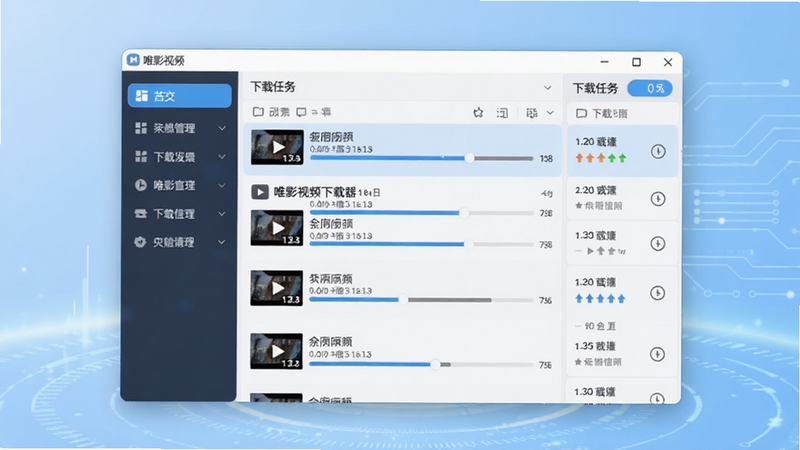Click the 唯影视频 app logo in title bar
This screenshot has width=800, height=450.
point(133,60)
